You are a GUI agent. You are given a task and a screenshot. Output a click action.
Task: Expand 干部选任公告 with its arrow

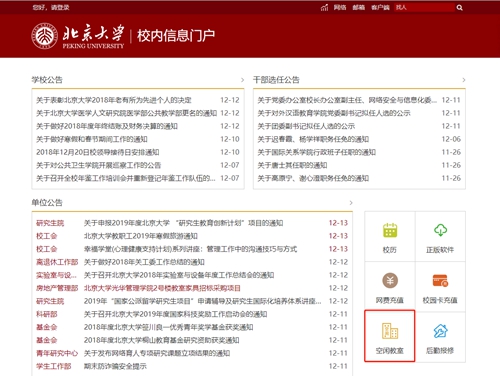[464, 80]
